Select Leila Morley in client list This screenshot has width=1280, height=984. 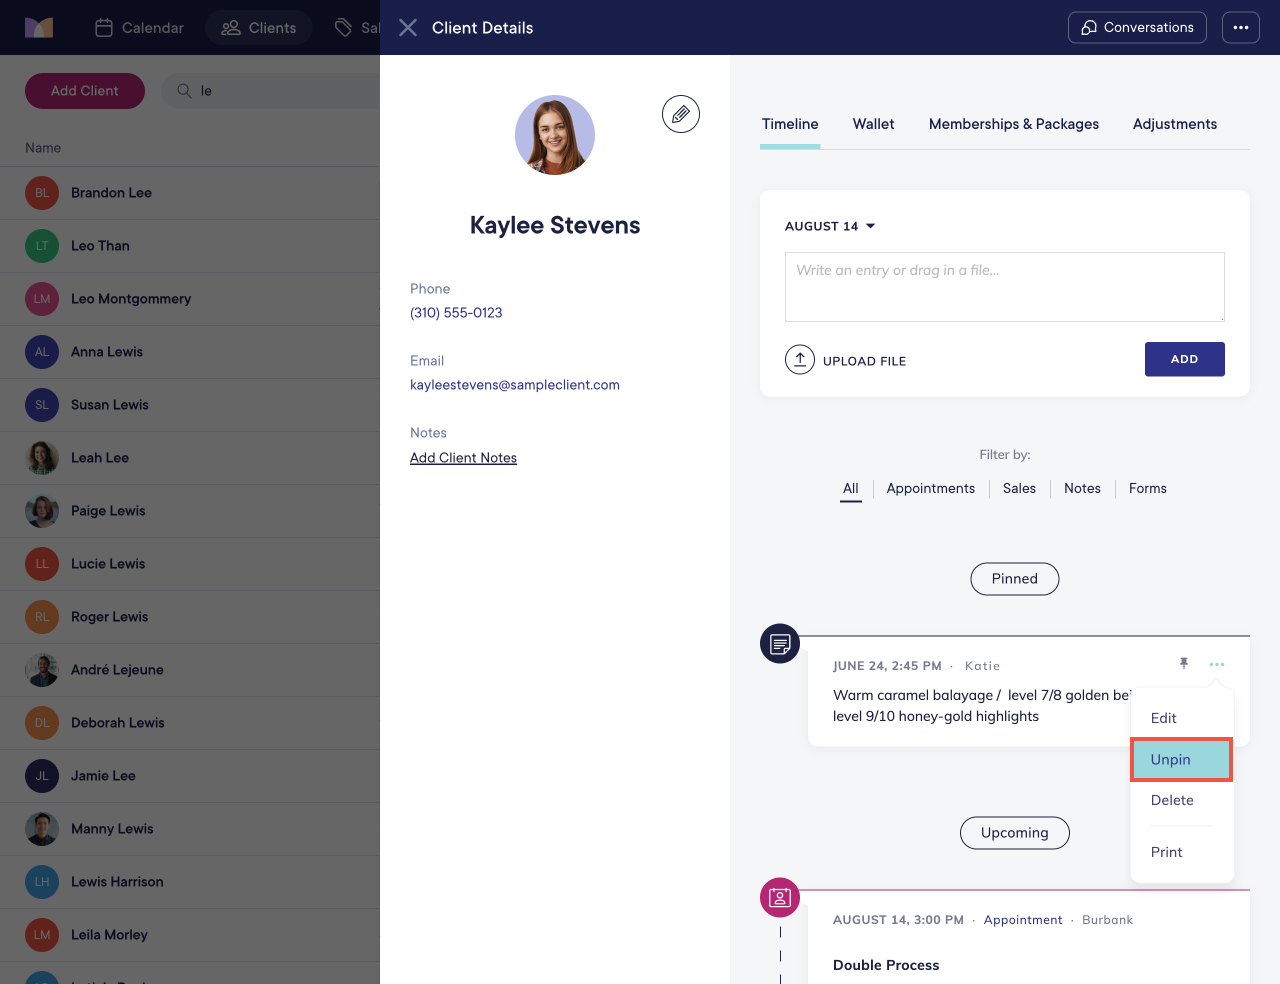point(190,935)
